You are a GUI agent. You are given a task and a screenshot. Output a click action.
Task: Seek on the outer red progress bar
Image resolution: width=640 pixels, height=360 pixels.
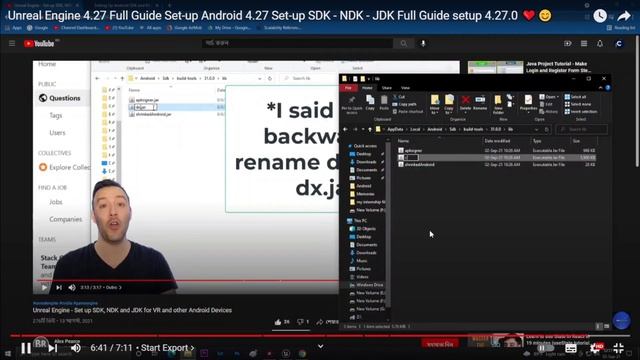320,336
